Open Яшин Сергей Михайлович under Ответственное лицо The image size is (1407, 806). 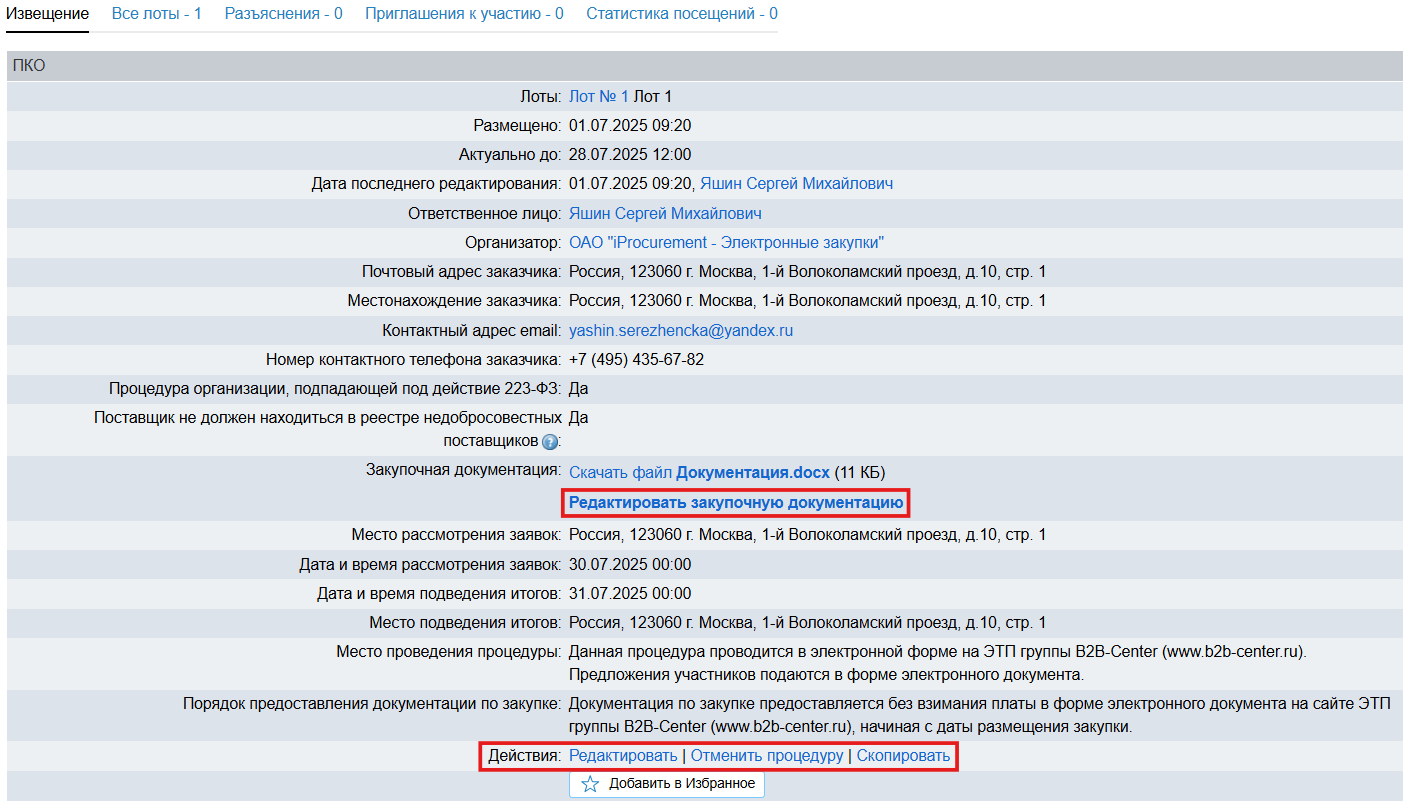point(665,214)
